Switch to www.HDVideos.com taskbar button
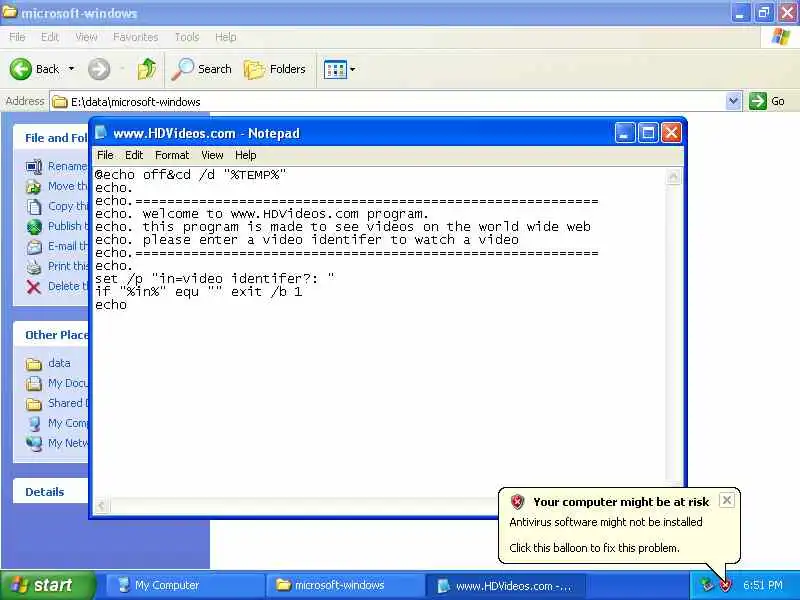The width and height of the screenshot is (800, 600). click(505, 585)
